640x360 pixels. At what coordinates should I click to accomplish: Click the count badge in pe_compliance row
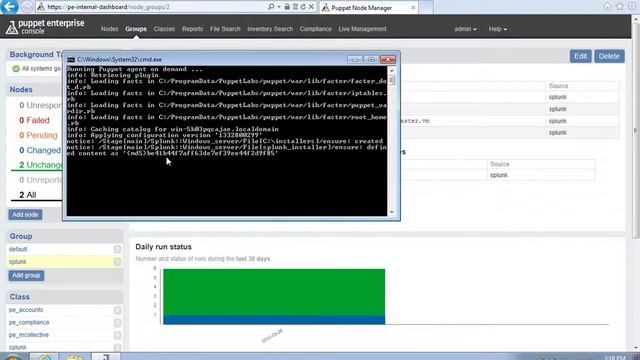click(x=117, y=323)
